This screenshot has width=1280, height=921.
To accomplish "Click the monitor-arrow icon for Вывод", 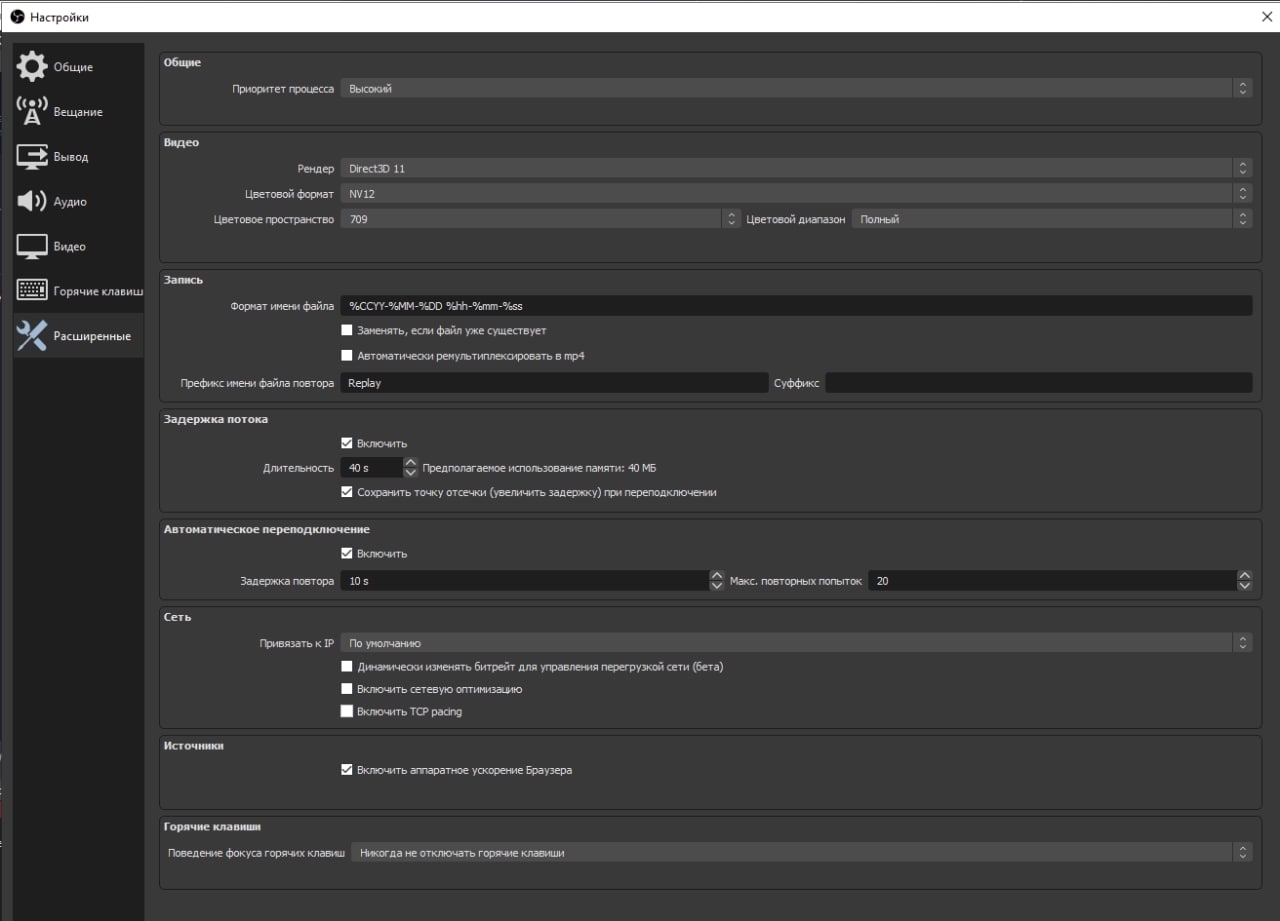I will (31, 157).
